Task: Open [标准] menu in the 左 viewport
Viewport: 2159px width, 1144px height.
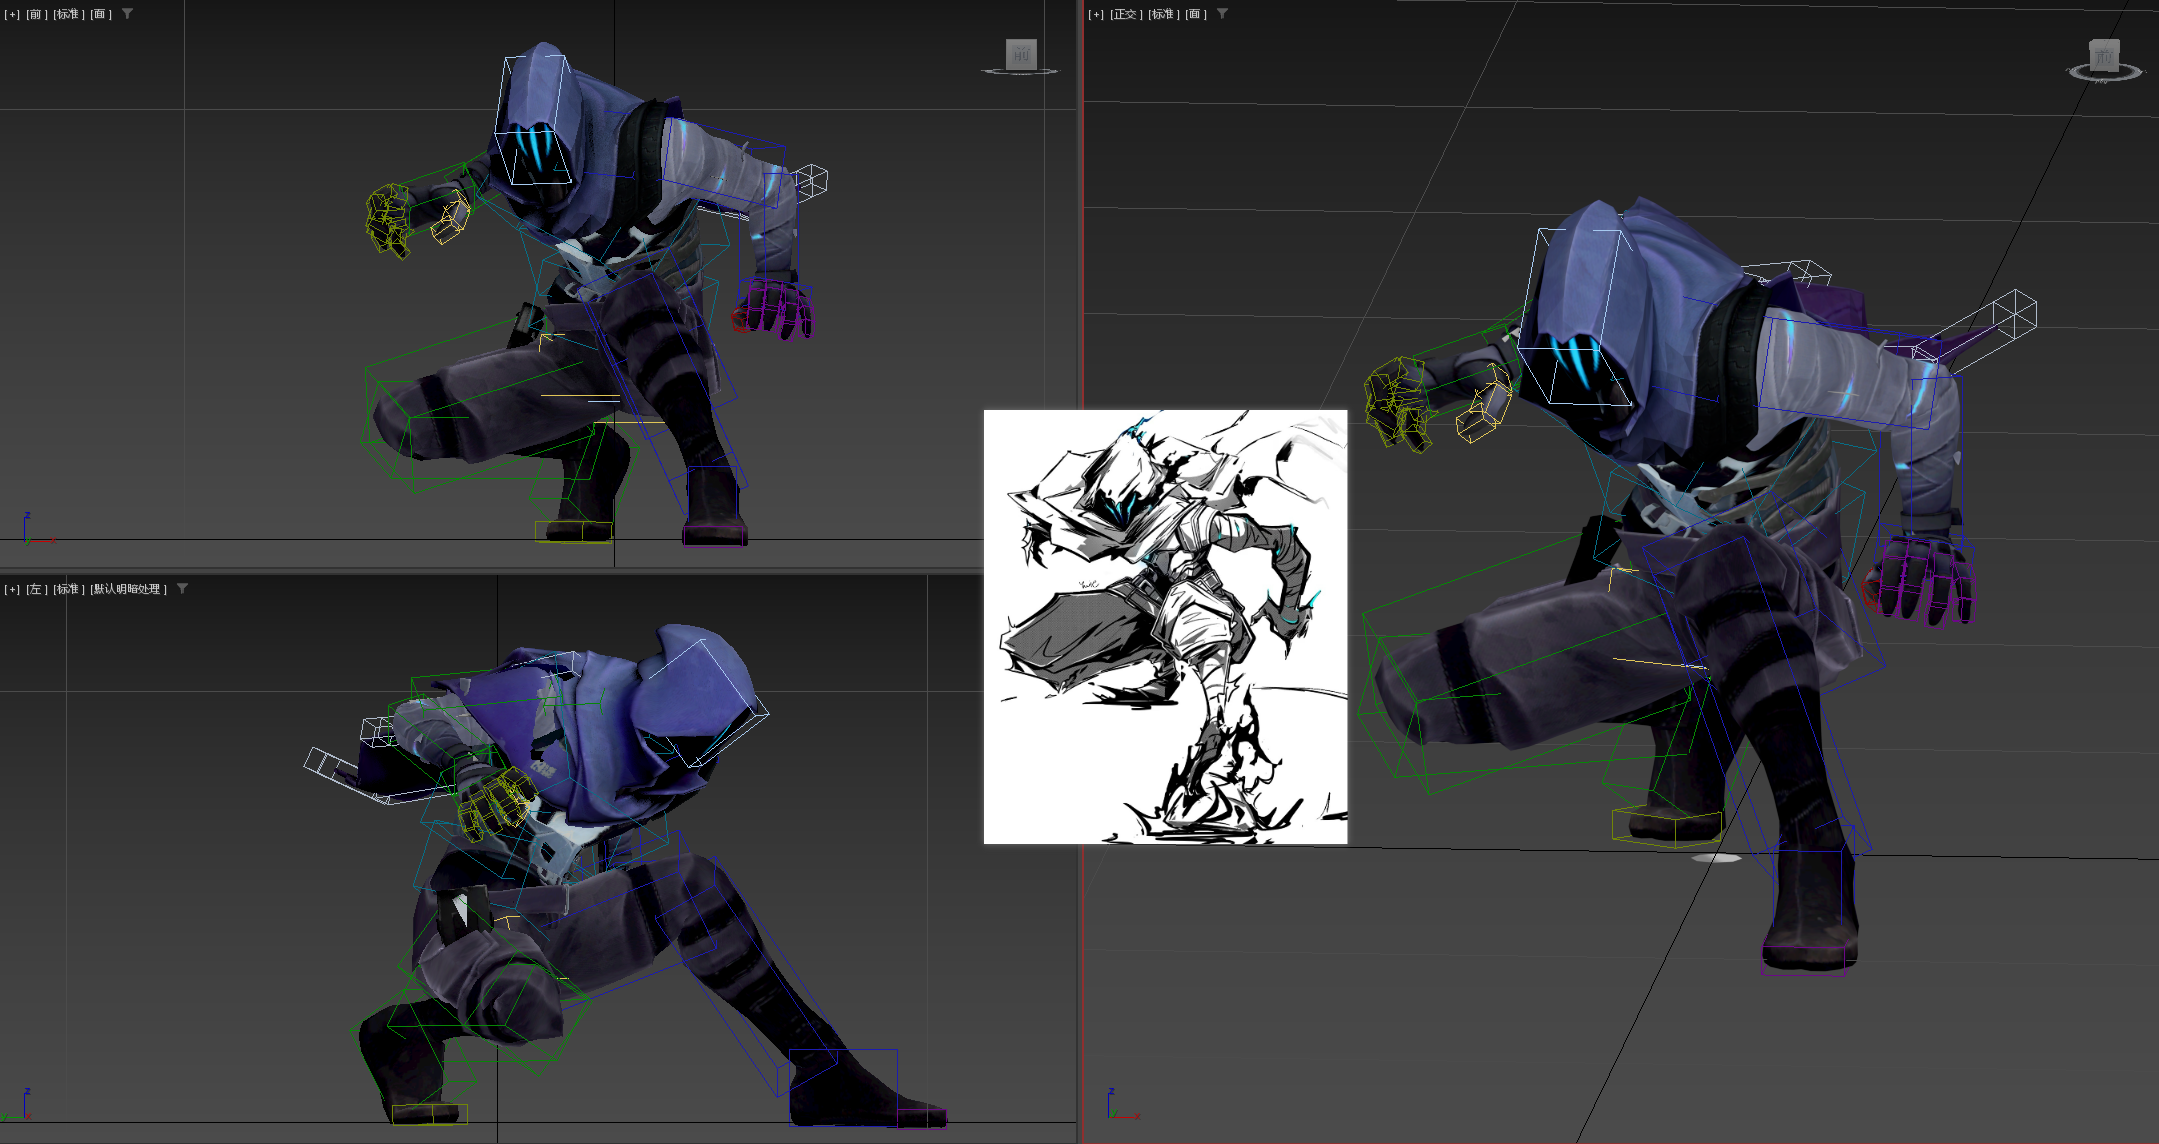Action: 67,590
